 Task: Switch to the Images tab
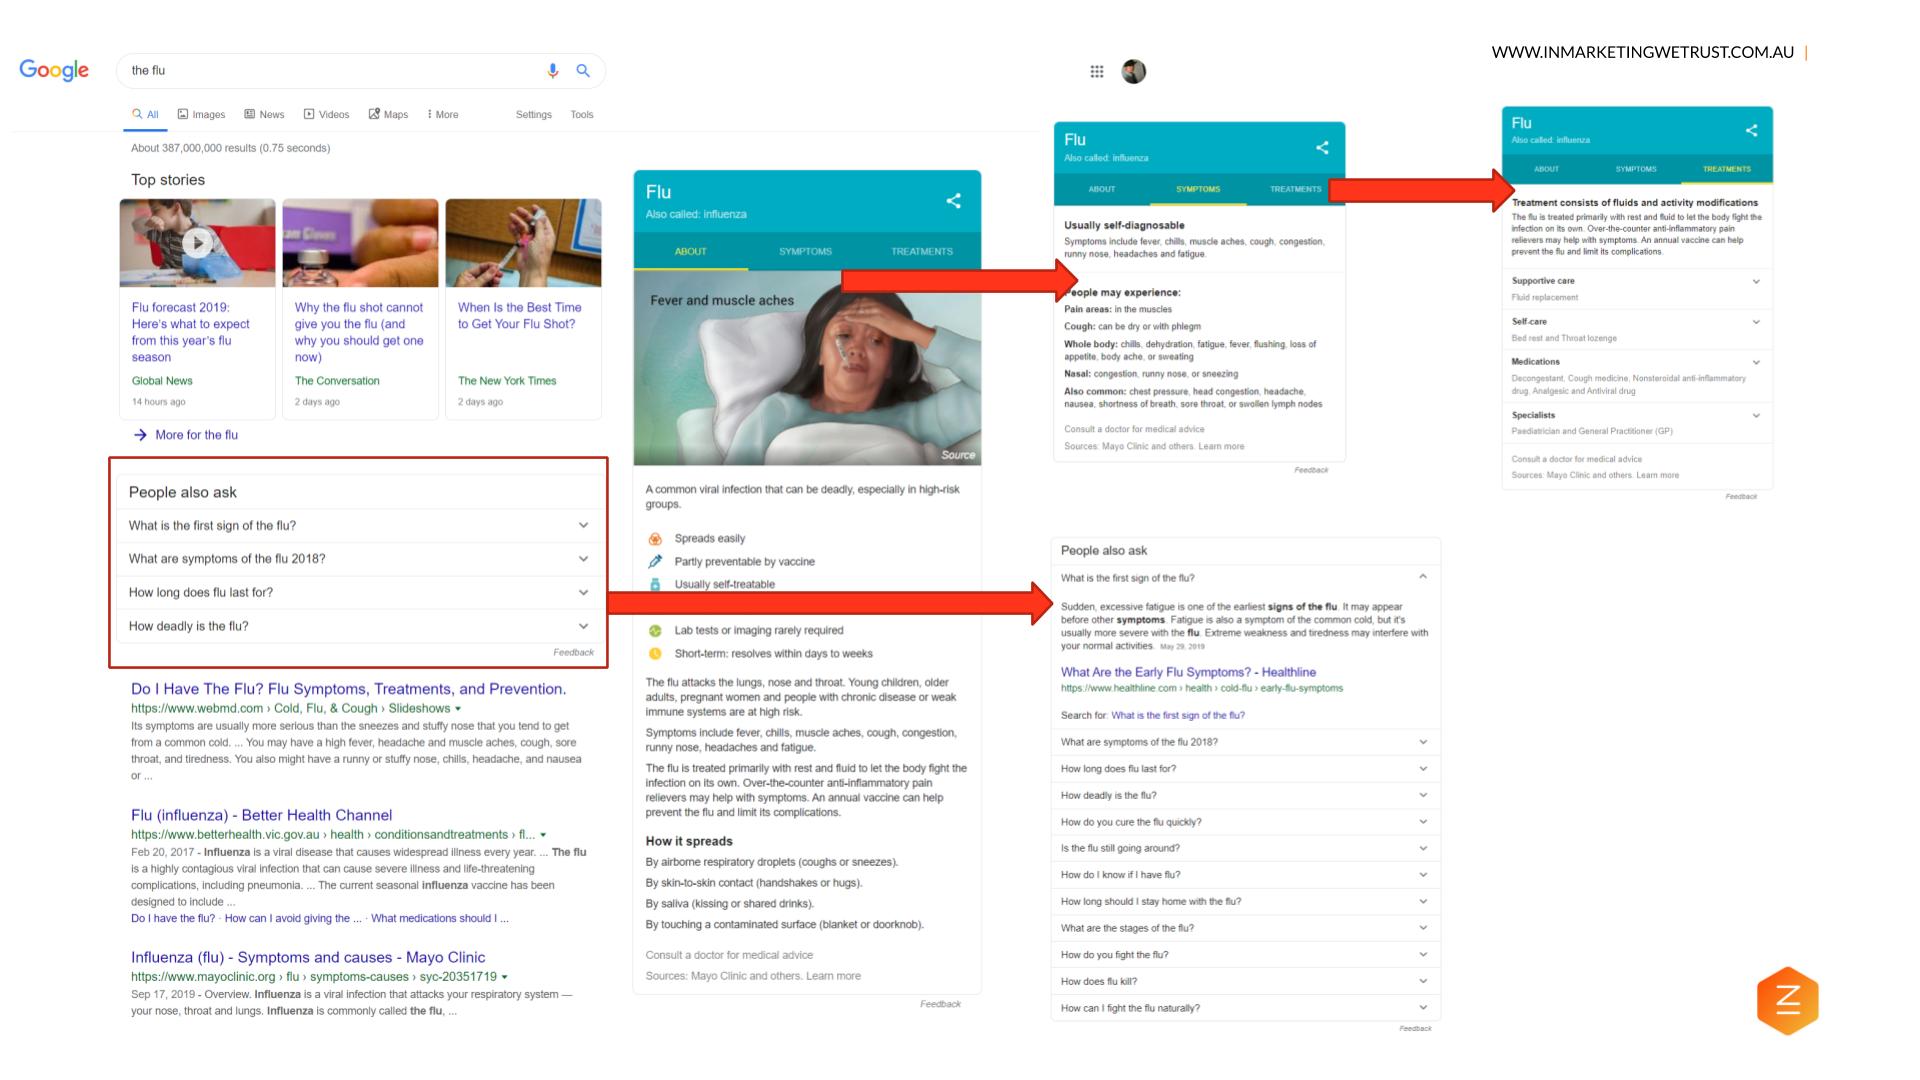tap(201, 114)
